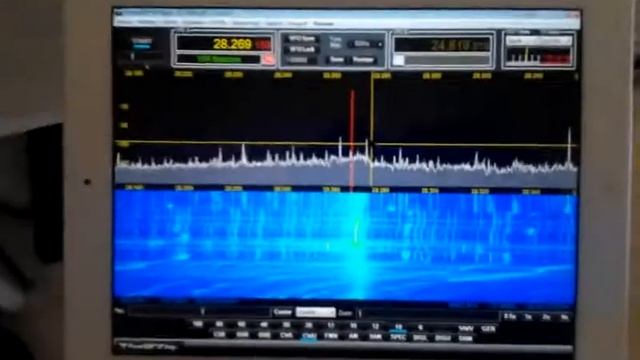Select the DIGU digital mode

point(443,338)
